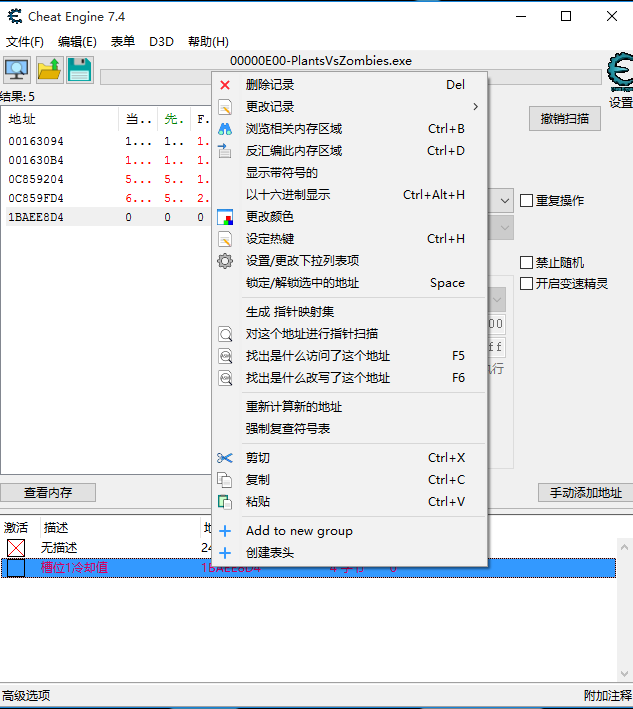This screenshot has width=633, height=709.
Task: Click Cheat Engine title bar app icon
Action: [x=14, y=16]
